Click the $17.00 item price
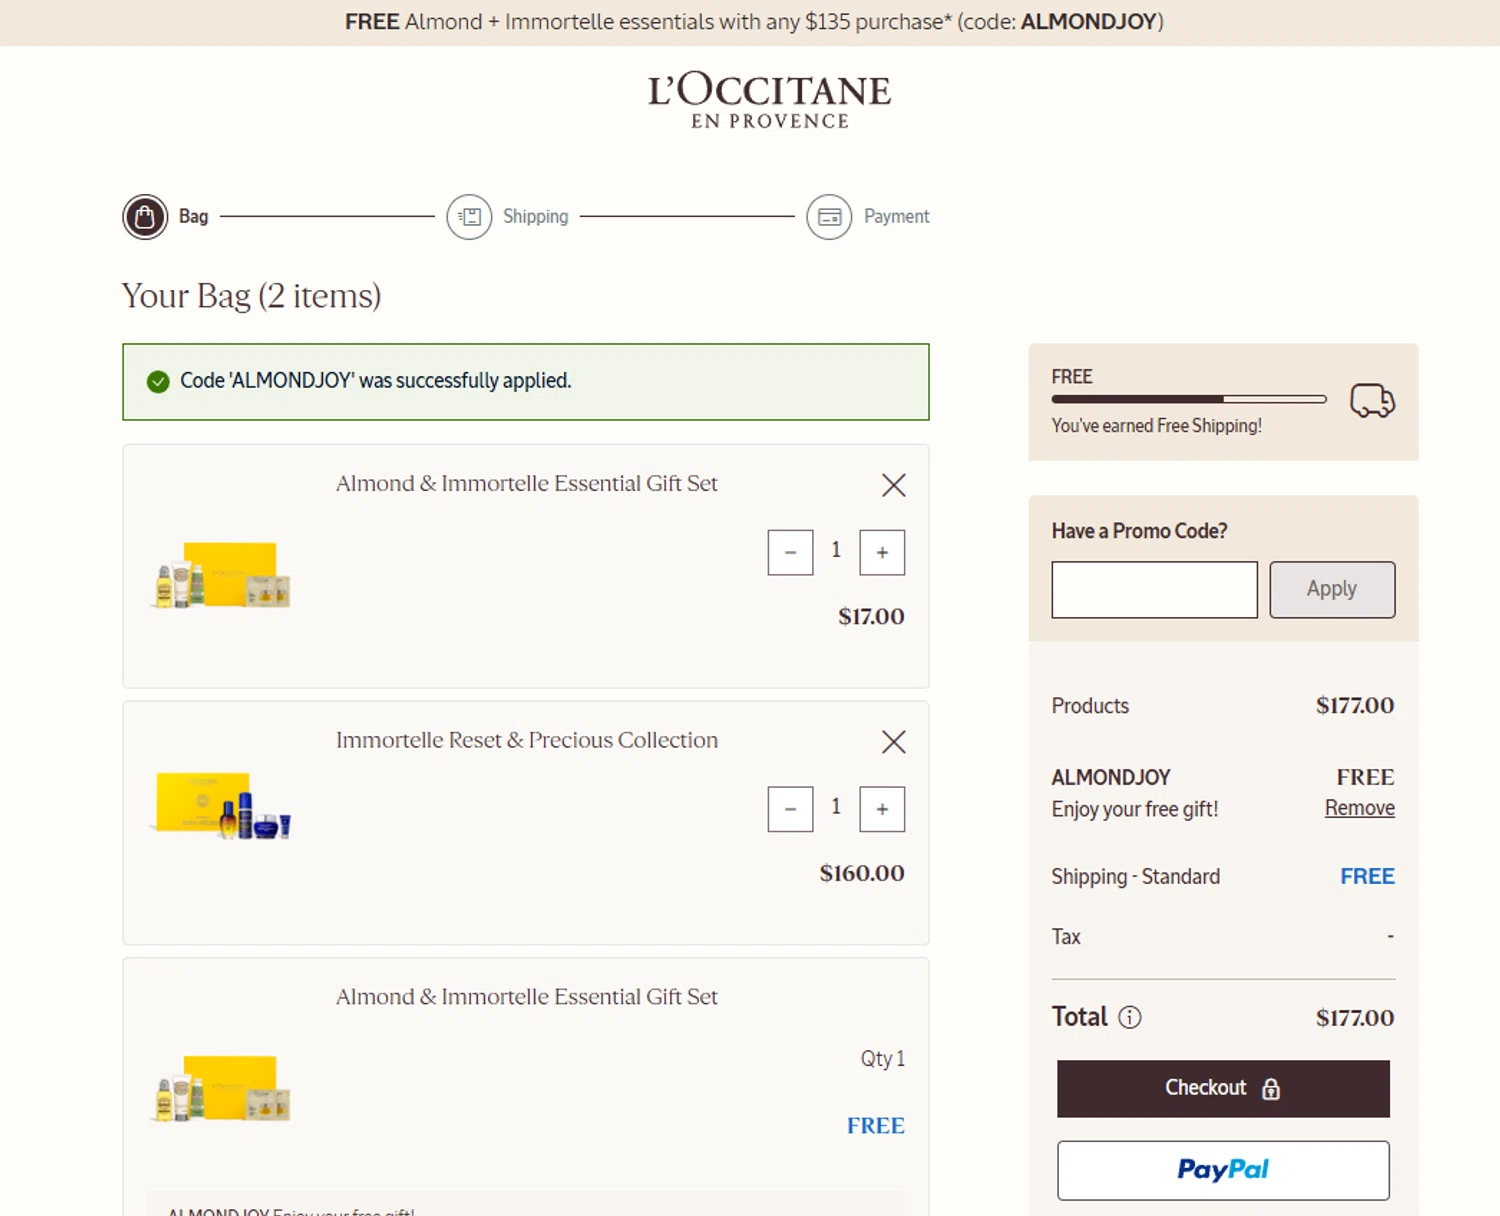The image size is (1500, 1216). [871, 617]
